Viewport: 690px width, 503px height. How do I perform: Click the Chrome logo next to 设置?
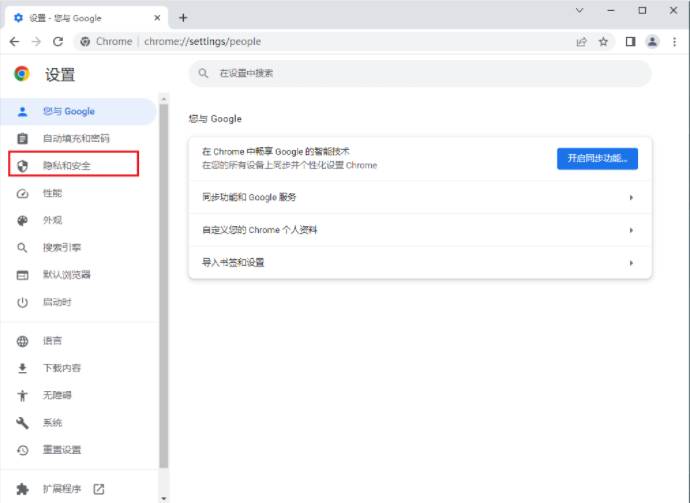pos(22,74)
